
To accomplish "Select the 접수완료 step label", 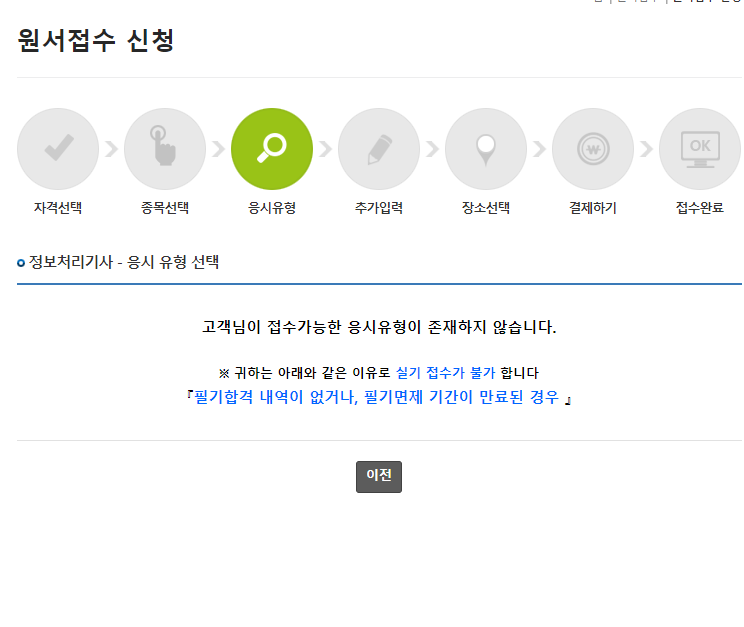I will (x=700, y=208).
